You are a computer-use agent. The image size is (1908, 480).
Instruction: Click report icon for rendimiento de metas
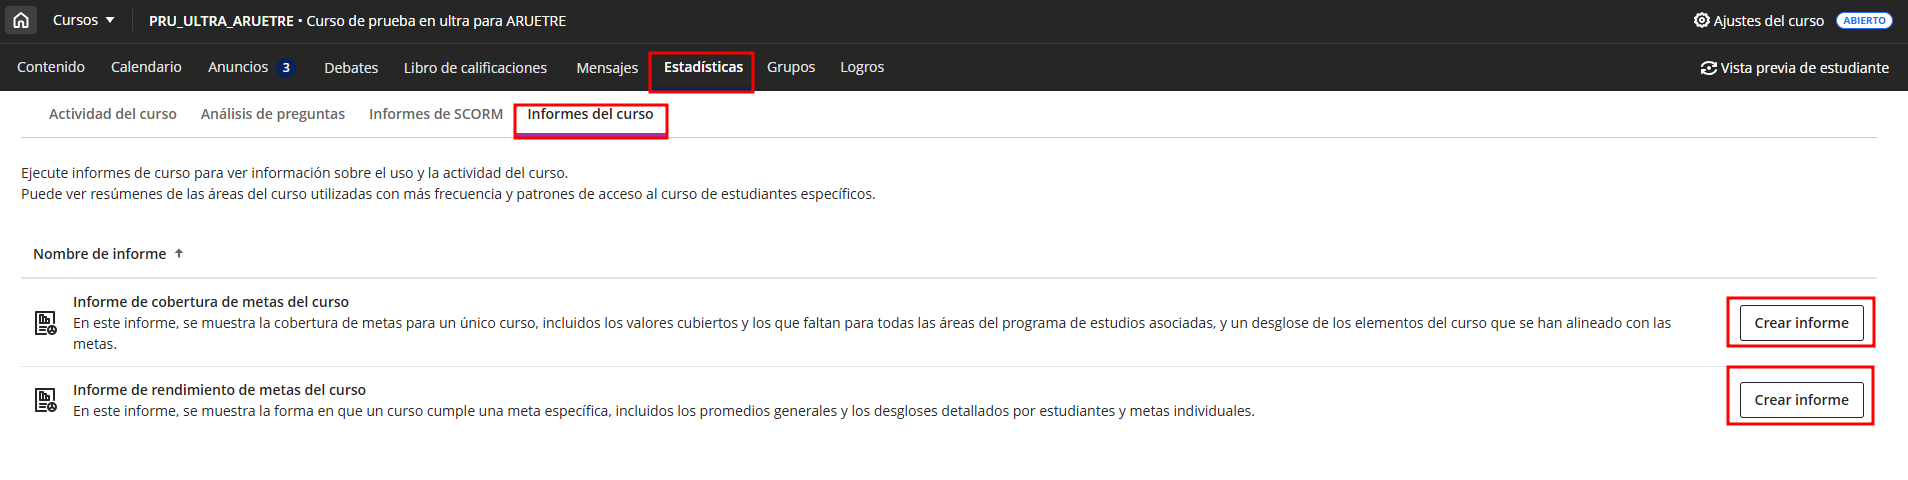pyautogui.click(x=46, y=400)
